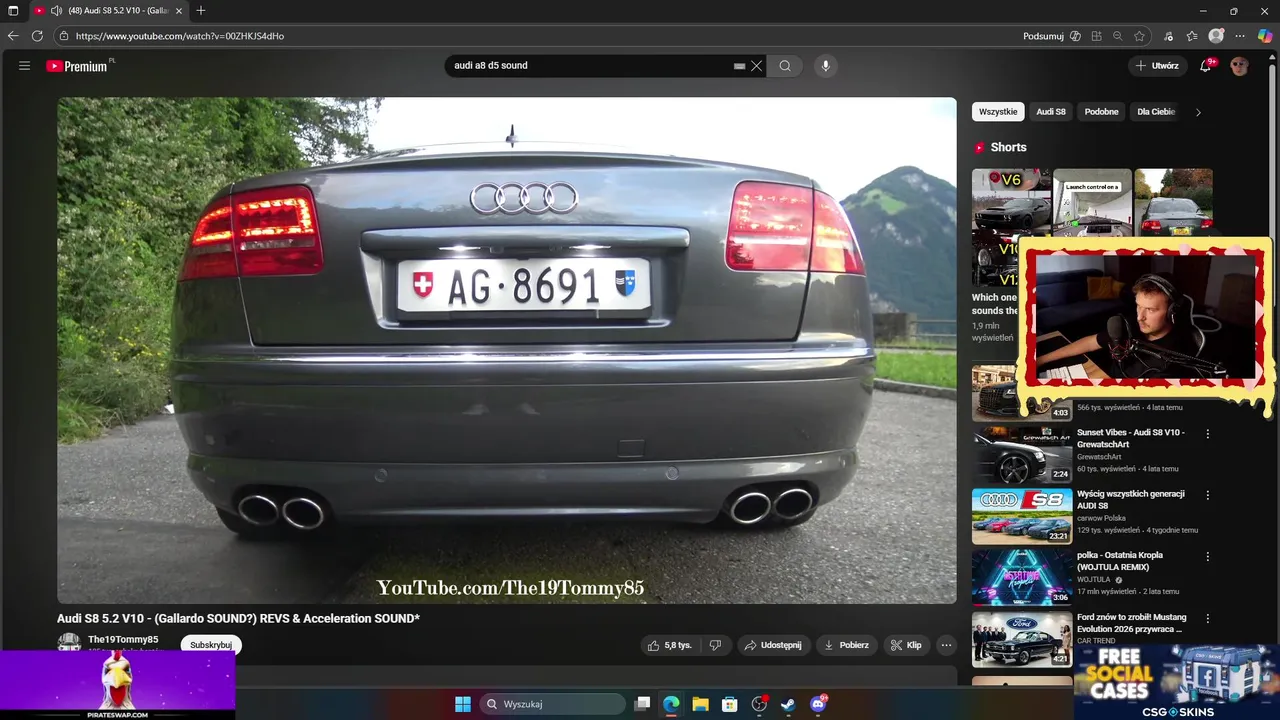Open the Windows Start menu
The height and width of the screenshot is (720, 1280).
(x=463, y=704)
